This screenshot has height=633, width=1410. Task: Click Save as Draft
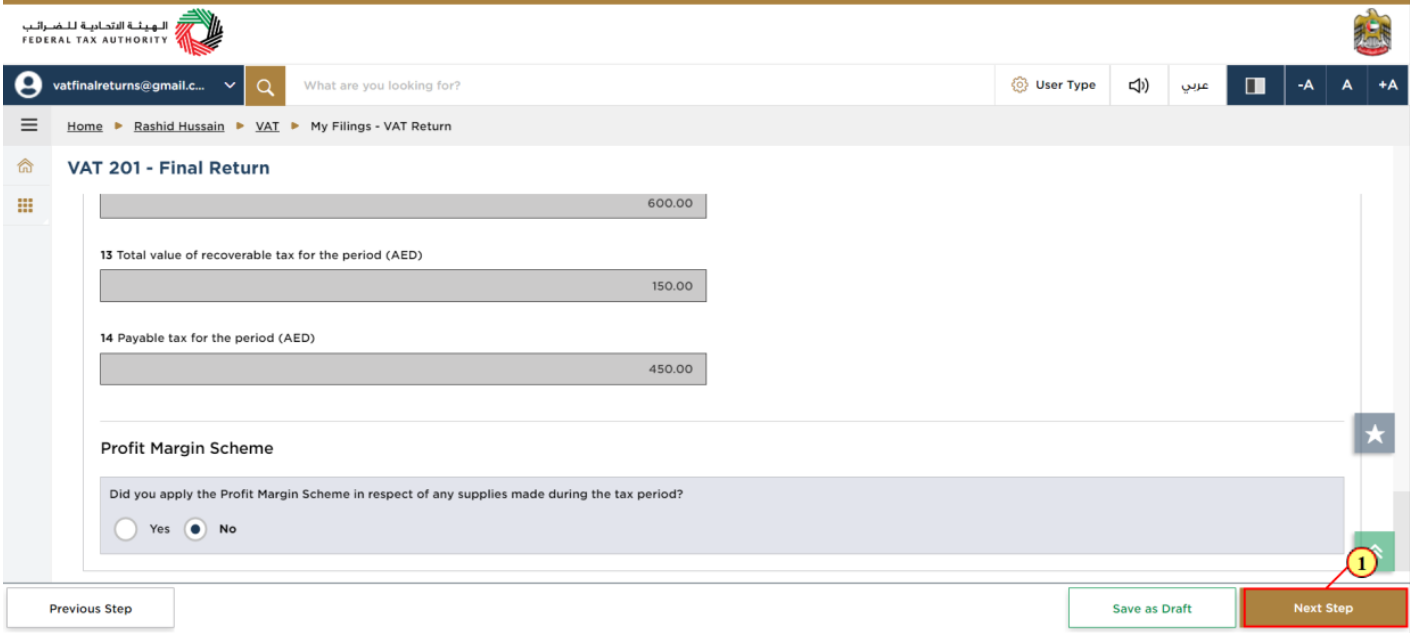1152,608
